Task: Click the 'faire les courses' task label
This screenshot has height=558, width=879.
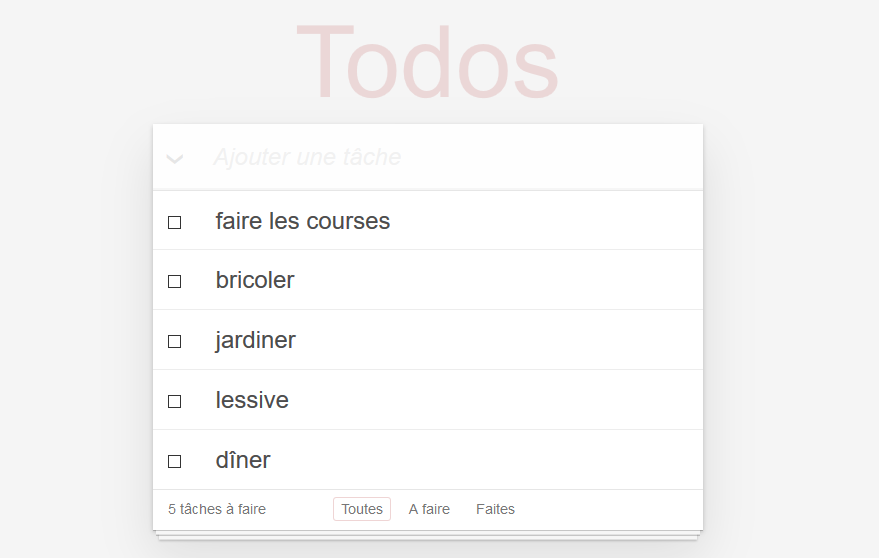Action: (302, 221)
